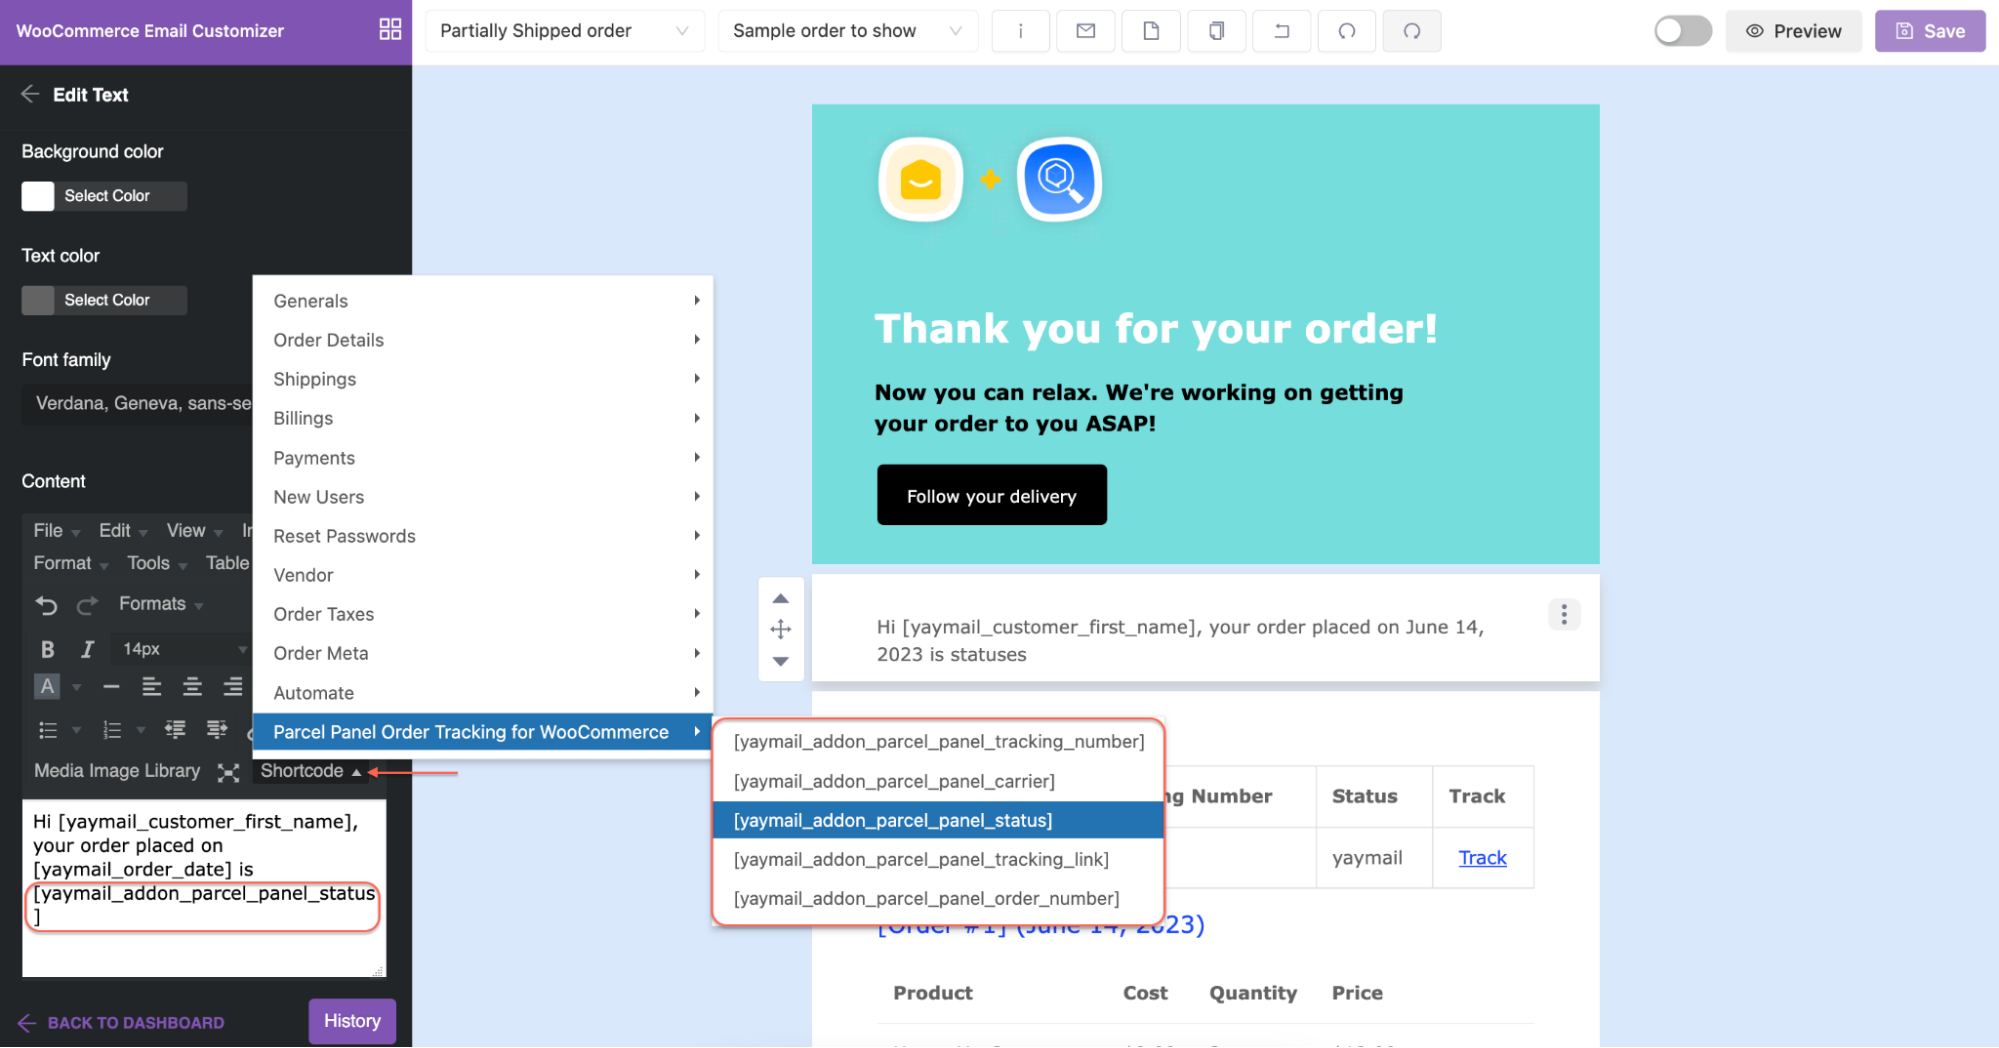Open the Formats dropdown in editor

point(160,604)
